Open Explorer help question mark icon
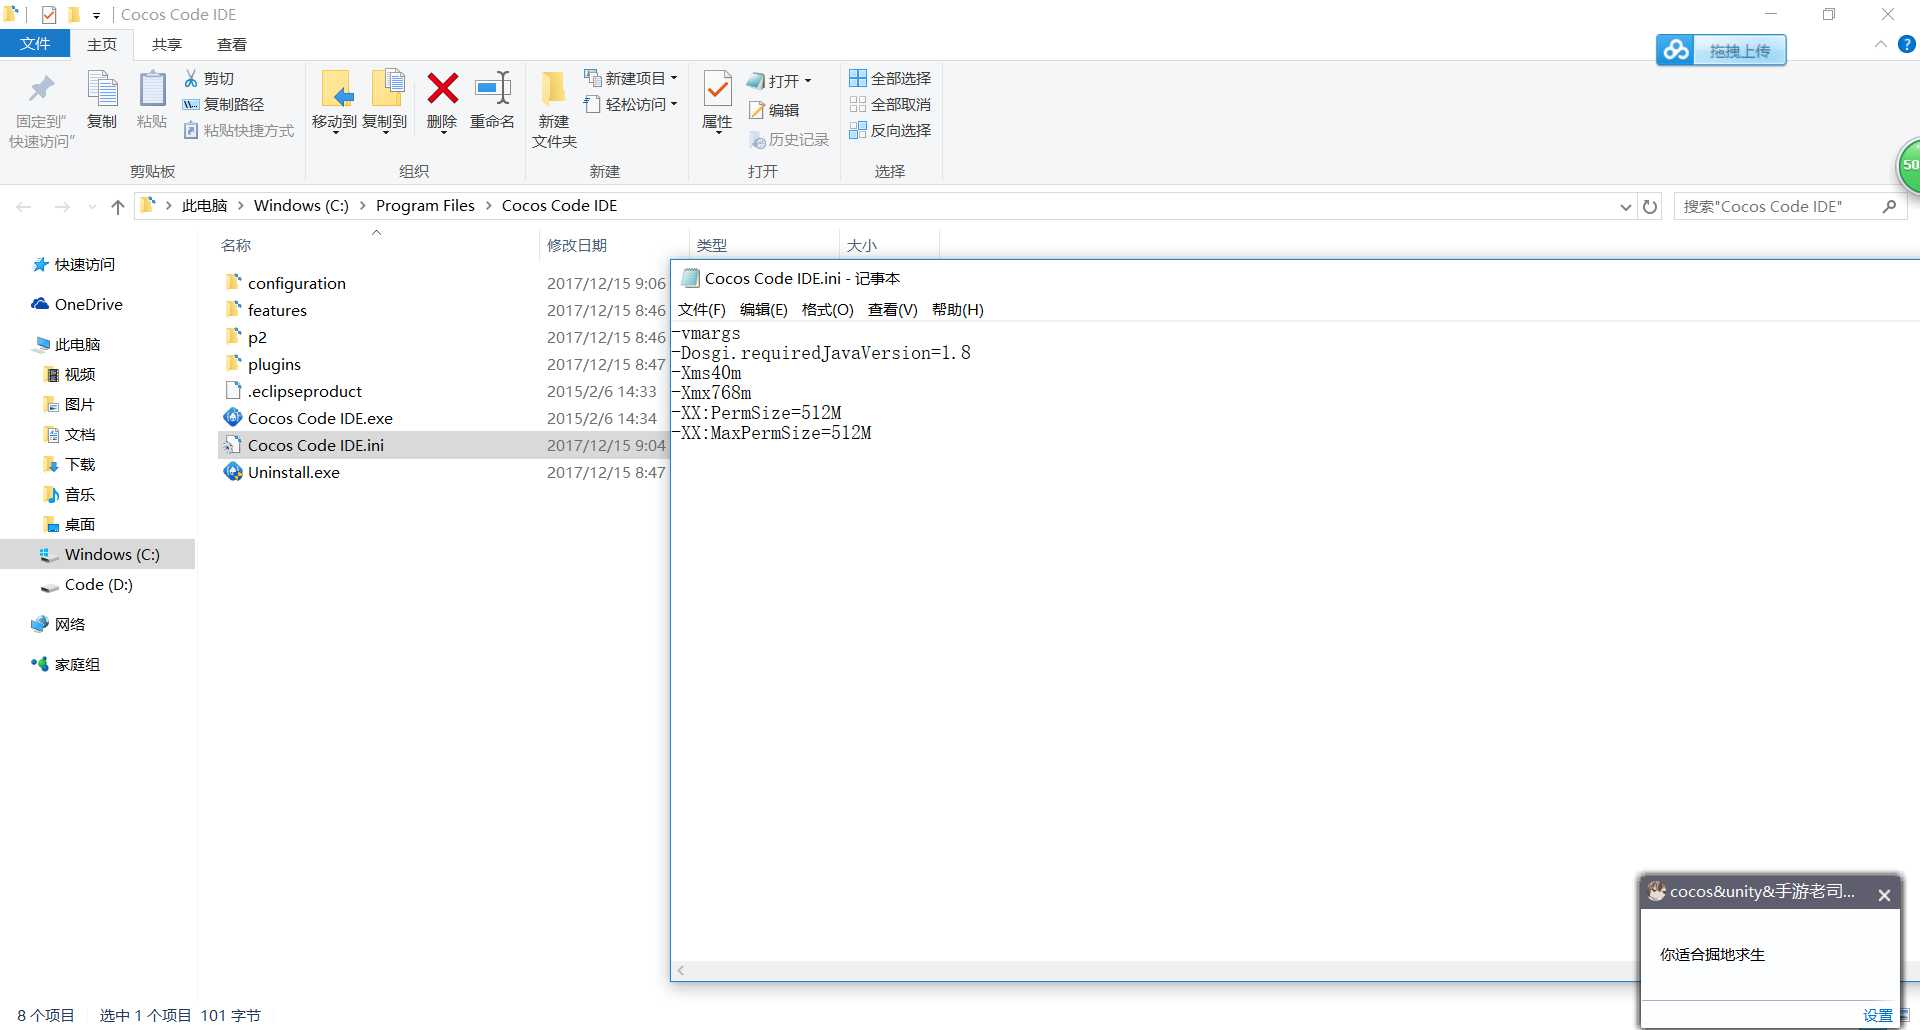This screenshot has width=1920, height=1030. tap(1907, 44)
